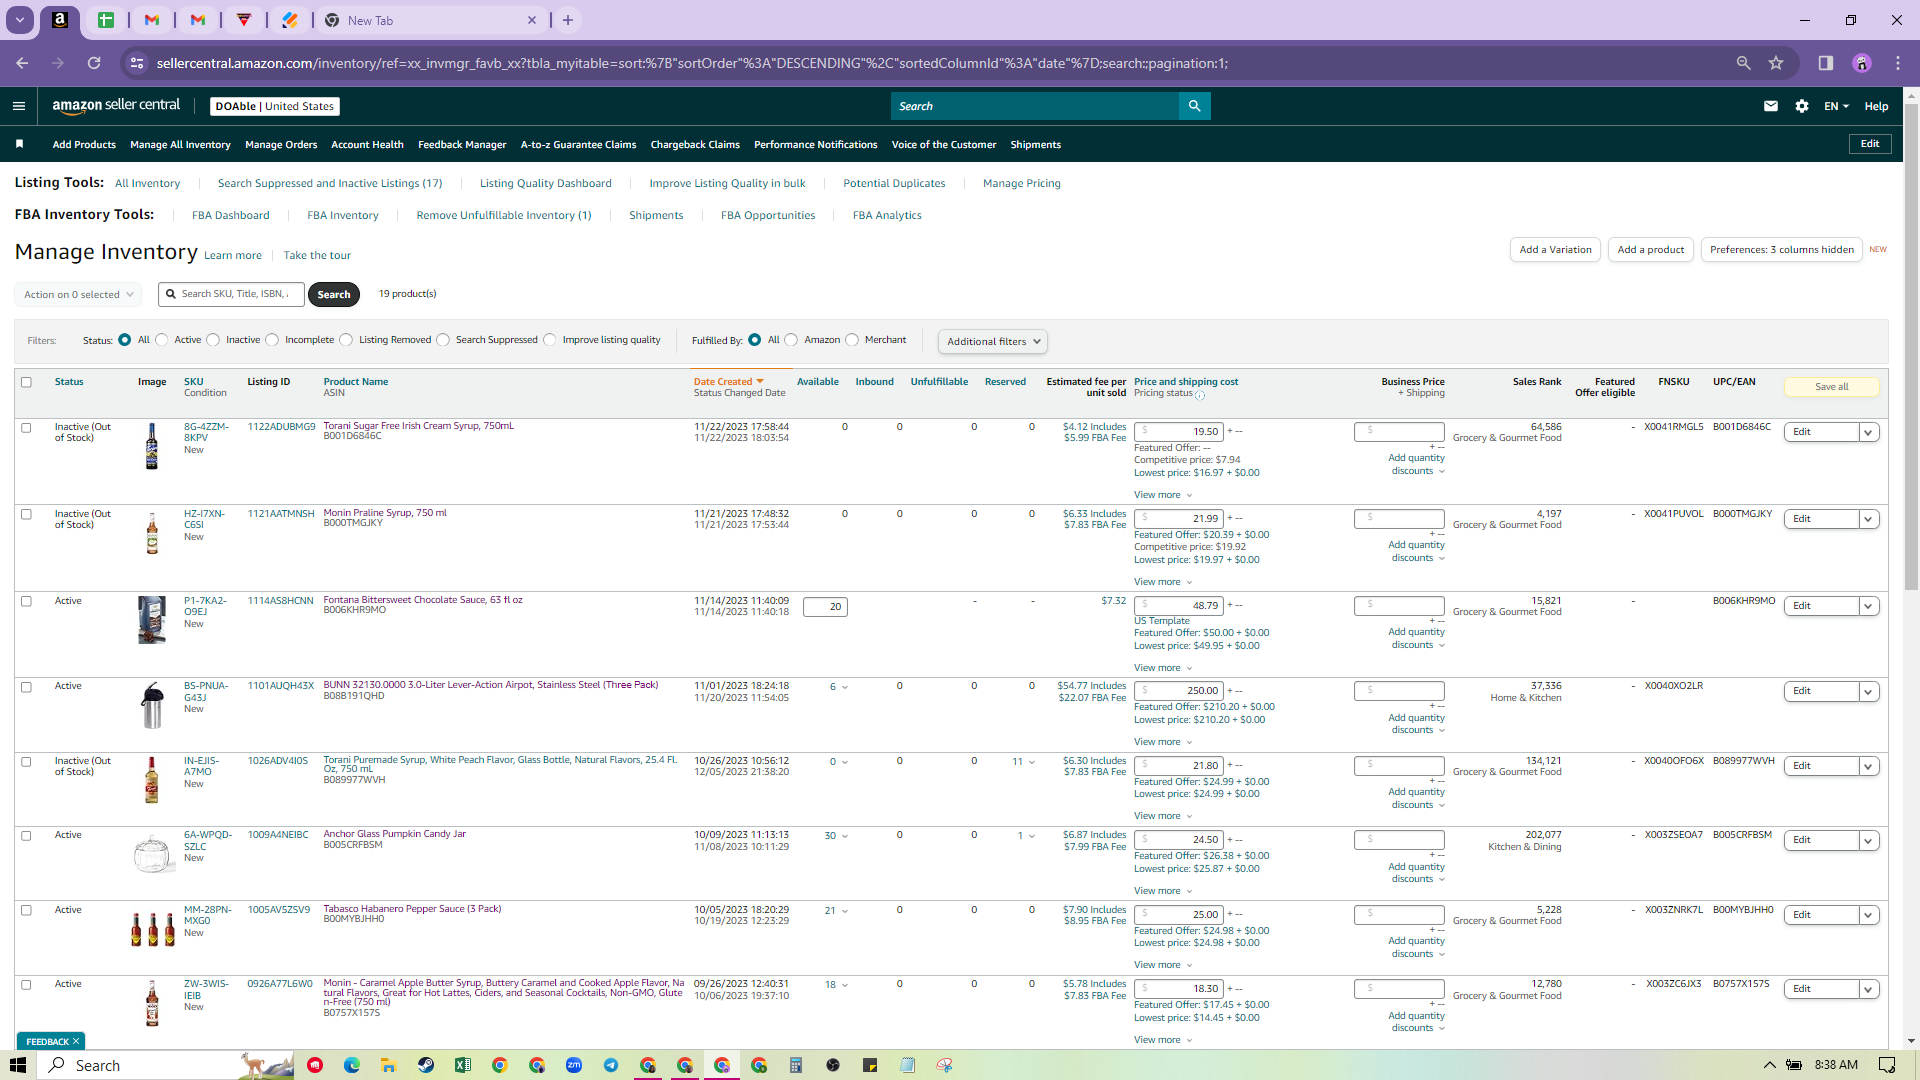Check the Fontana Bittersweet Chocolate Sauce row checkbox
Image resolution: width=1920 pixels, height=1080 pixels.
27,602
